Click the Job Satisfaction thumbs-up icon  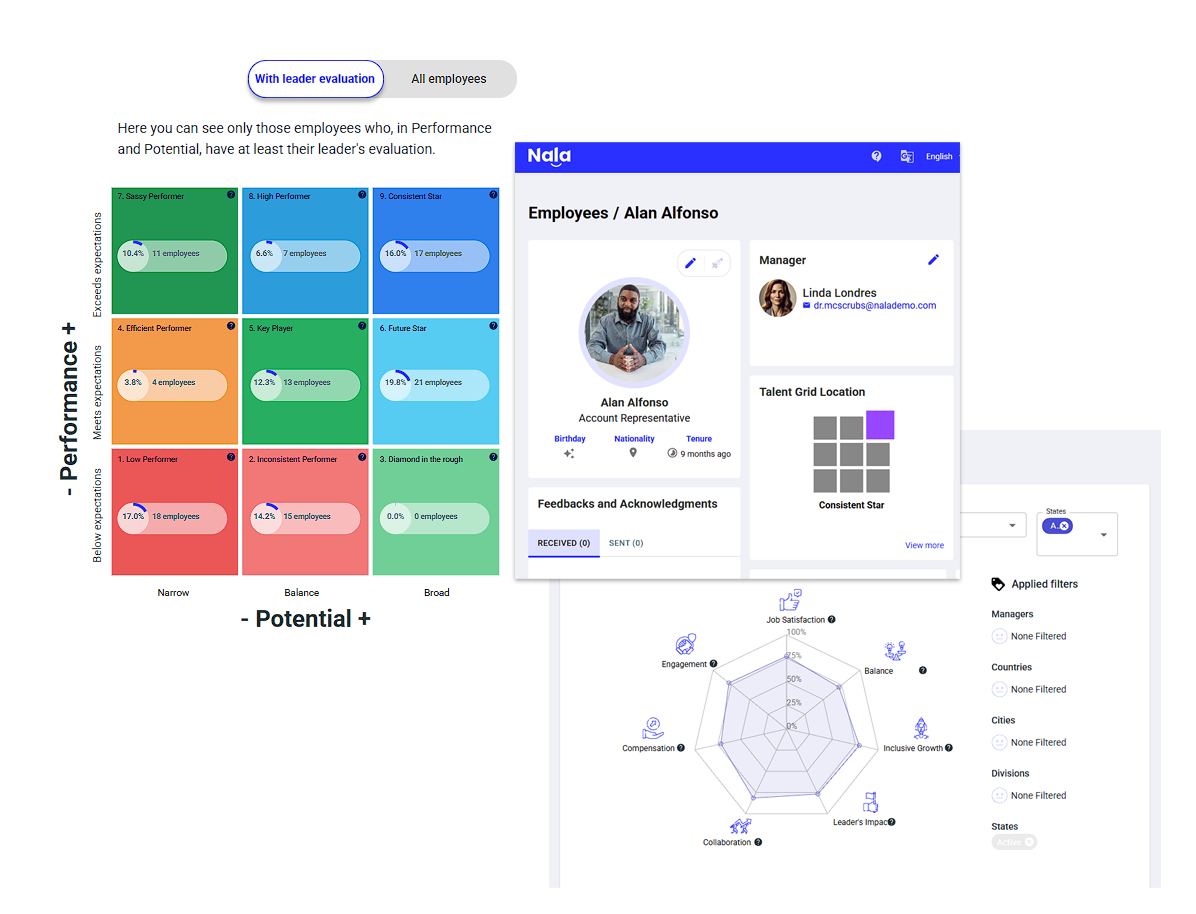coord(790,600)
